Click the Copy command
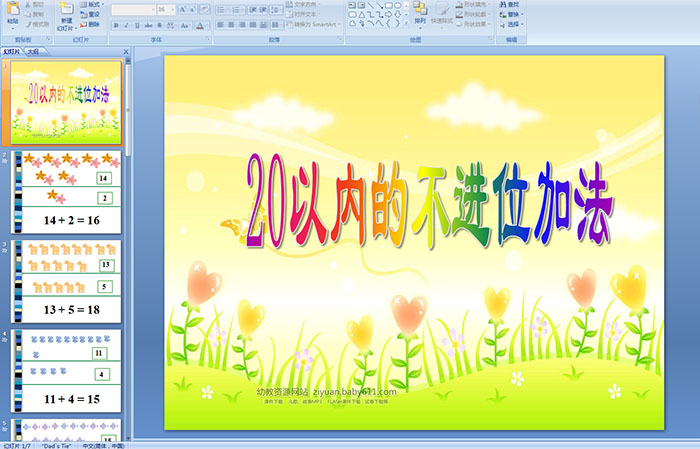 35,14
